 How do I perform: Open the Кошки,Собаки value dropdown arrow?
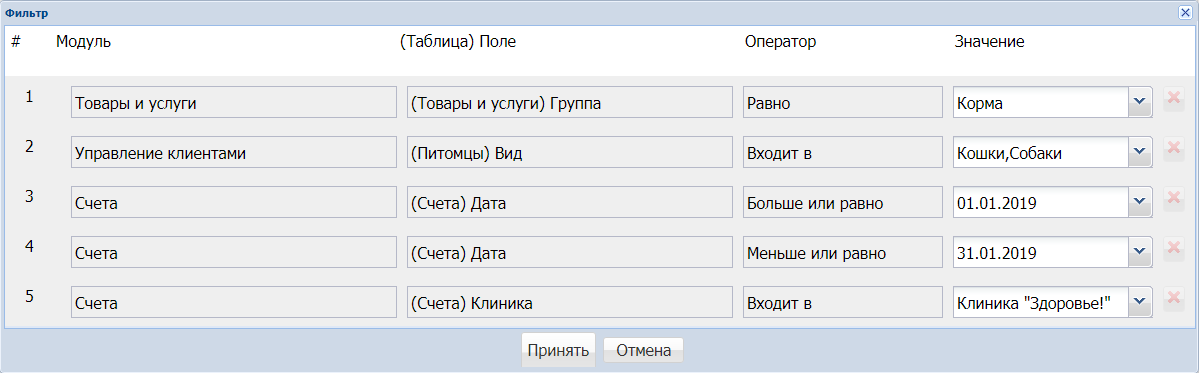pos(1140,152)
